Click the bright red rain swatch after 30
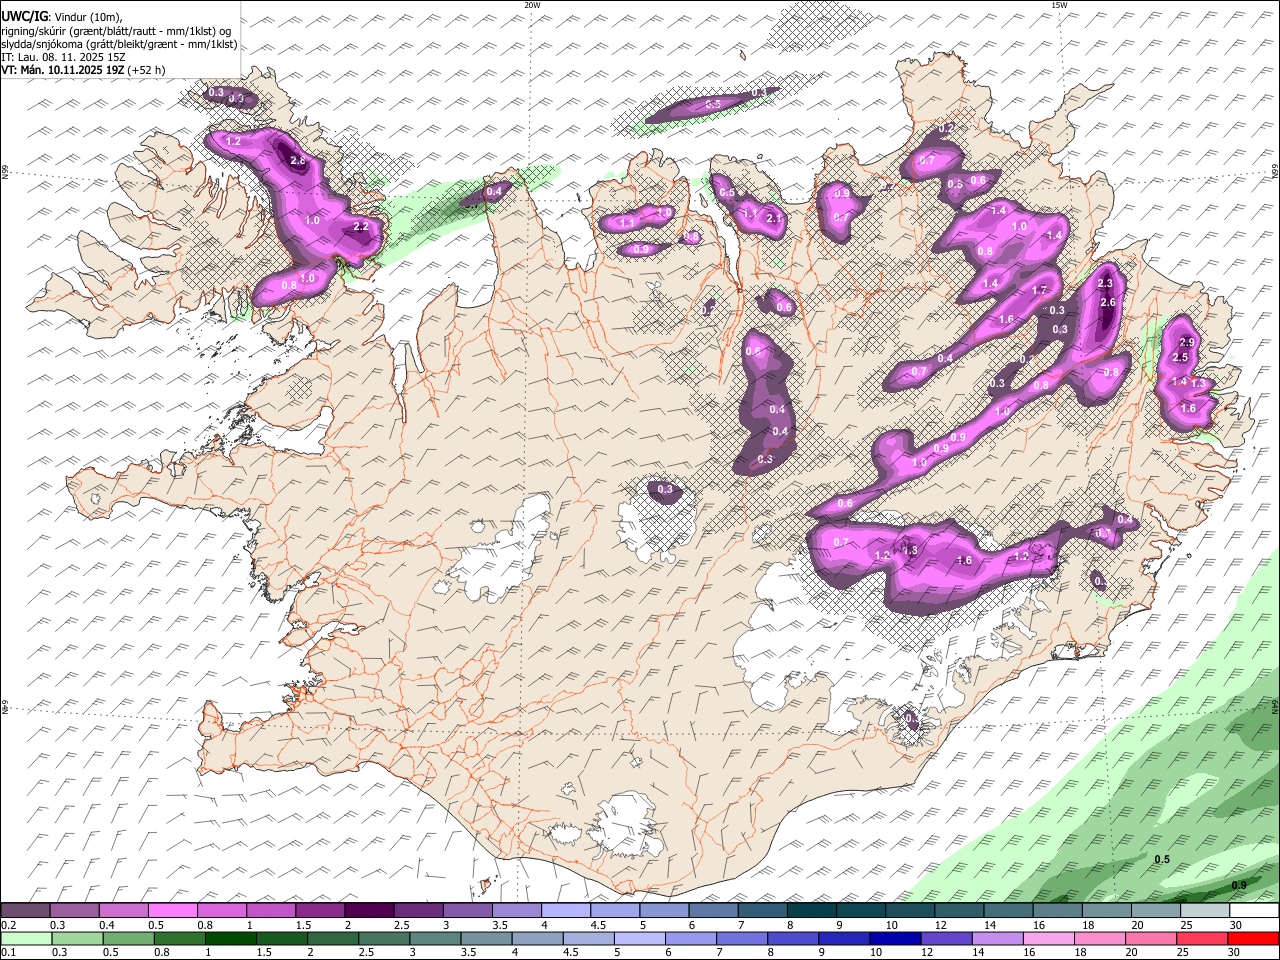The image size is (1280, 960). click(x=1253, y=938)
